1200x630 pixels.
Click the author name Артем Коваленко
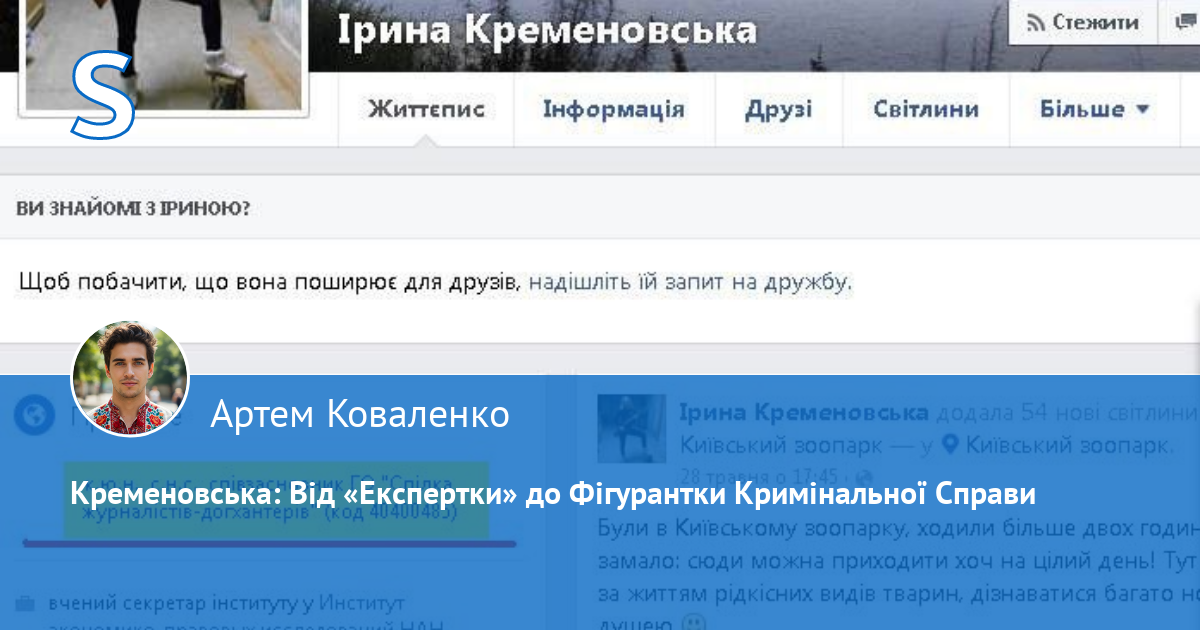pyautogui.click(x=360, y=413)
